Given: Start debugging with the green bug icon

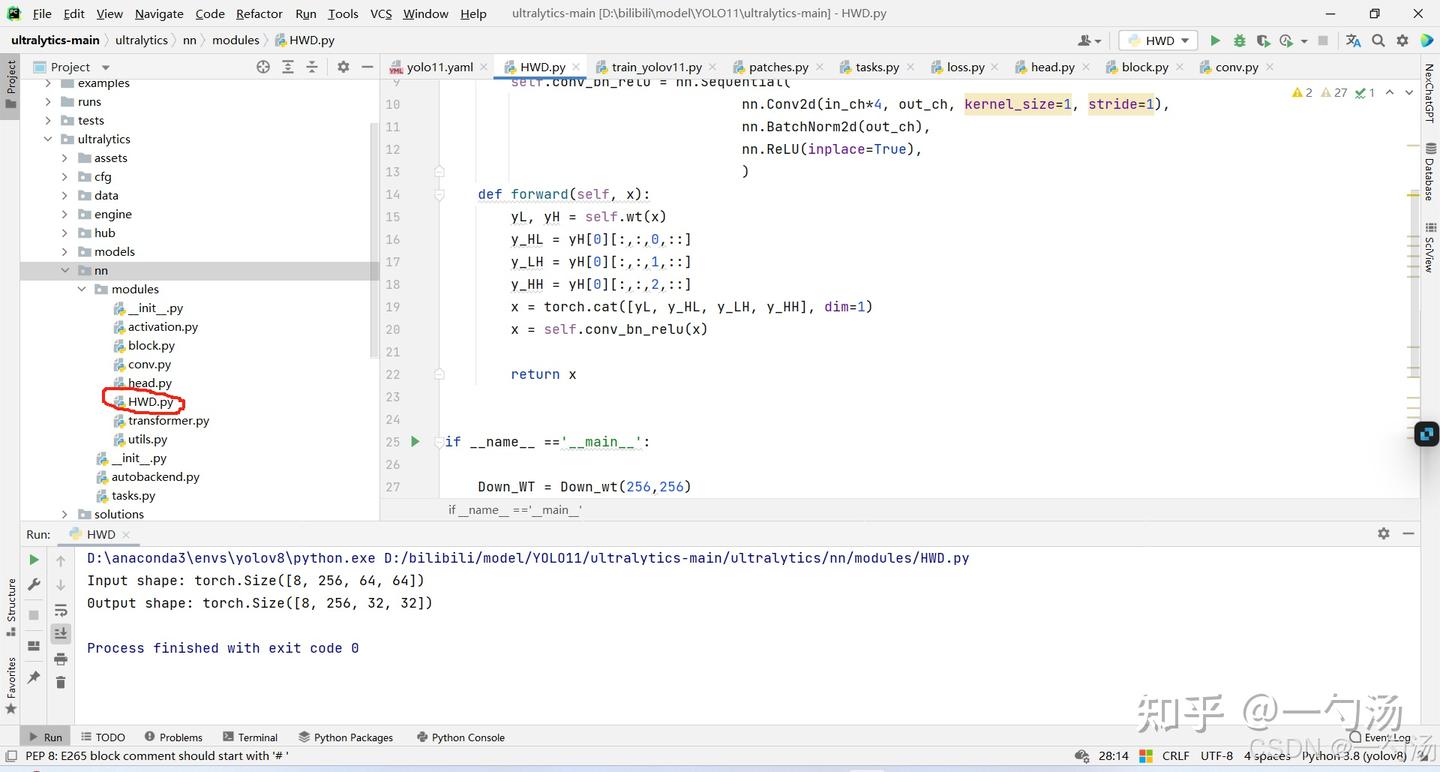Looking at the screenshot, I should coord(1239,40).
